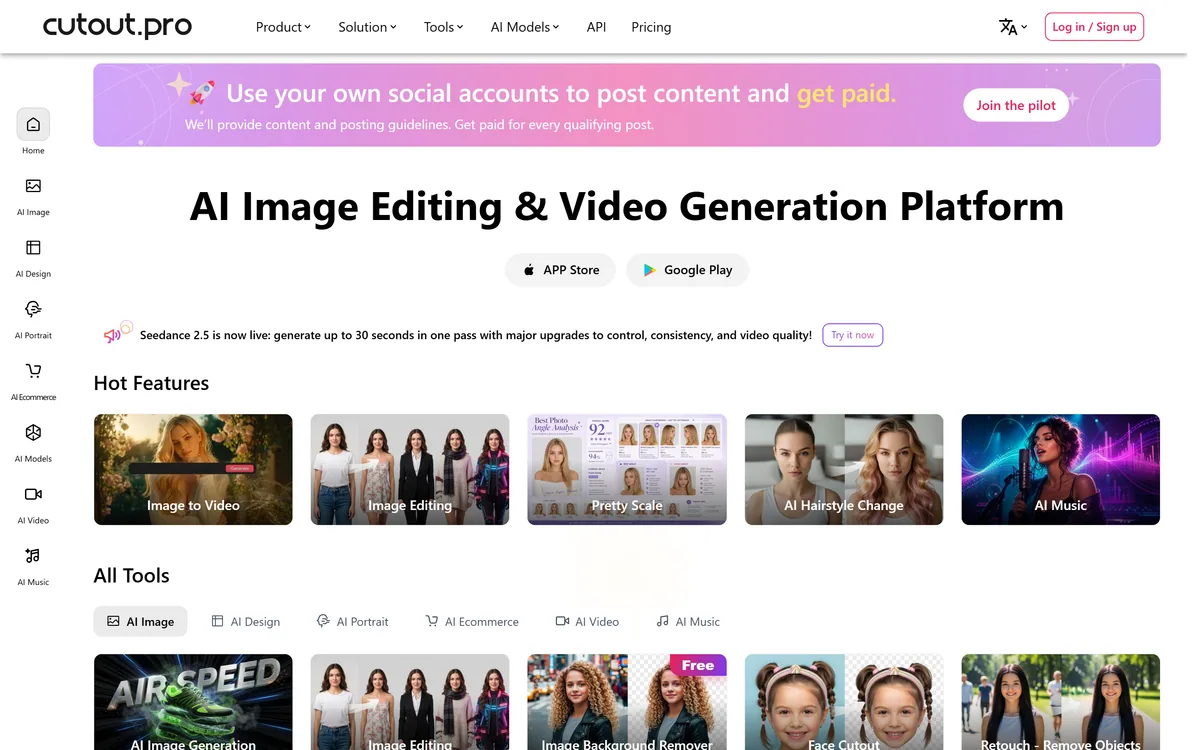Open AI Video in the sidebar
Viewport: 1200px width, 750px height.
[33, 494]
